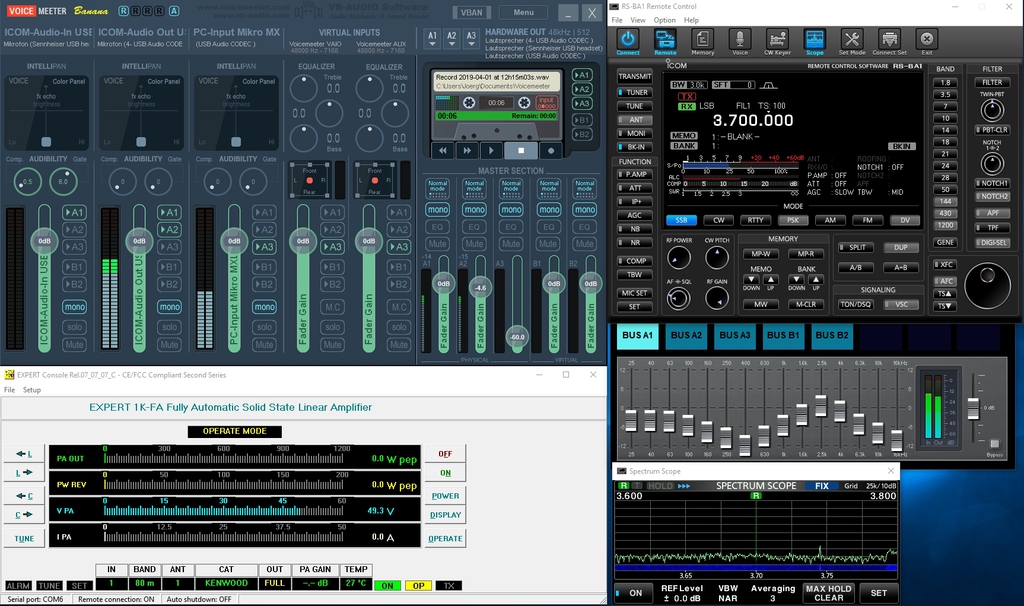Toggle solo on PC-Input Mikro strip
The height and width of the screenshot is (606, 1024).
pos(264,327)
